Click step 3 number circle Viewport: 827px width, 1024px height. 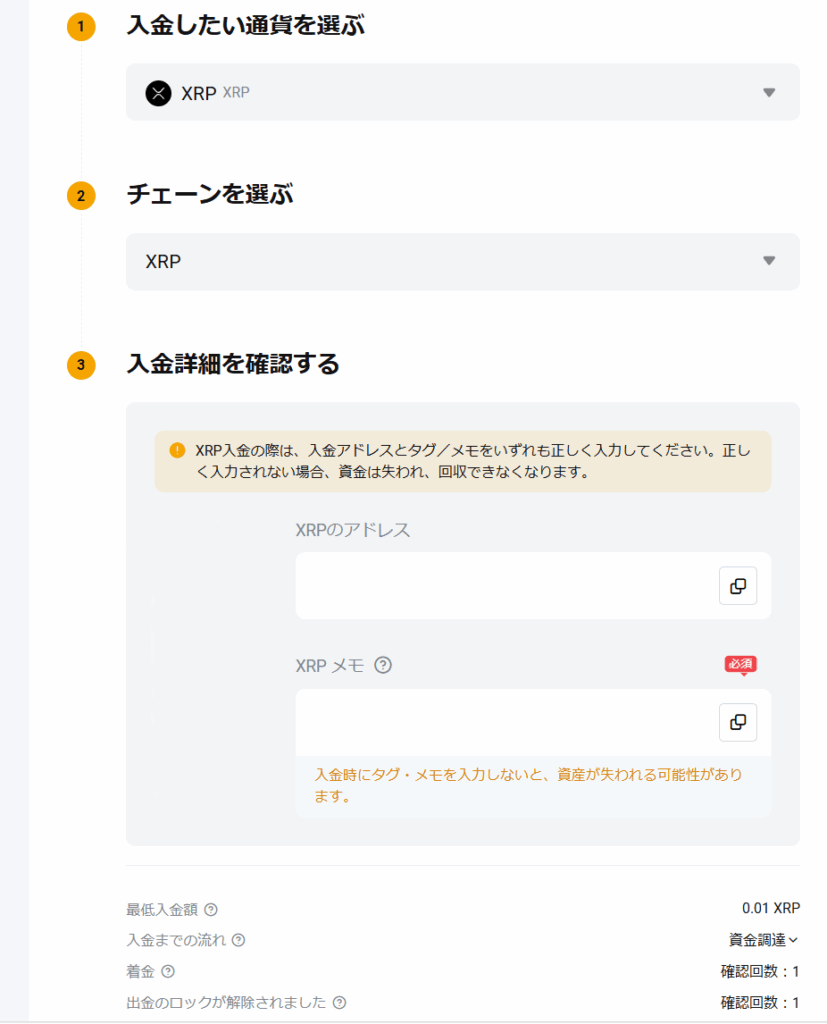click(81, 365)
